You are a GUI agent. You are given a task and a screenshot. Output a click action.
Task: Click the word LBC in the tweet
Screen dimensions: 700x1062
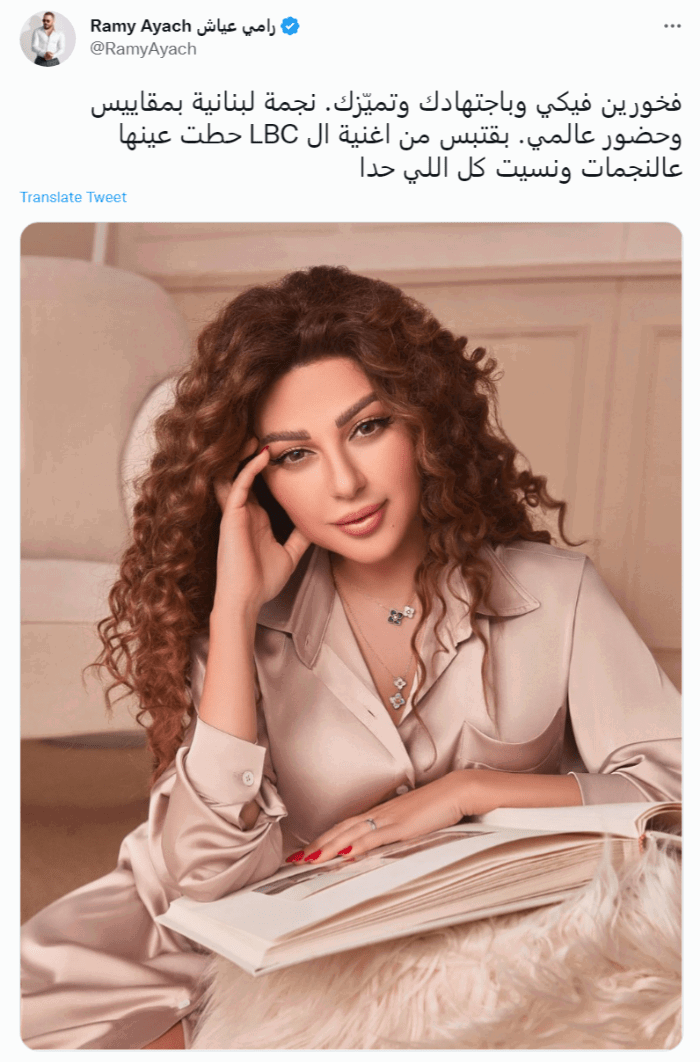274,135
